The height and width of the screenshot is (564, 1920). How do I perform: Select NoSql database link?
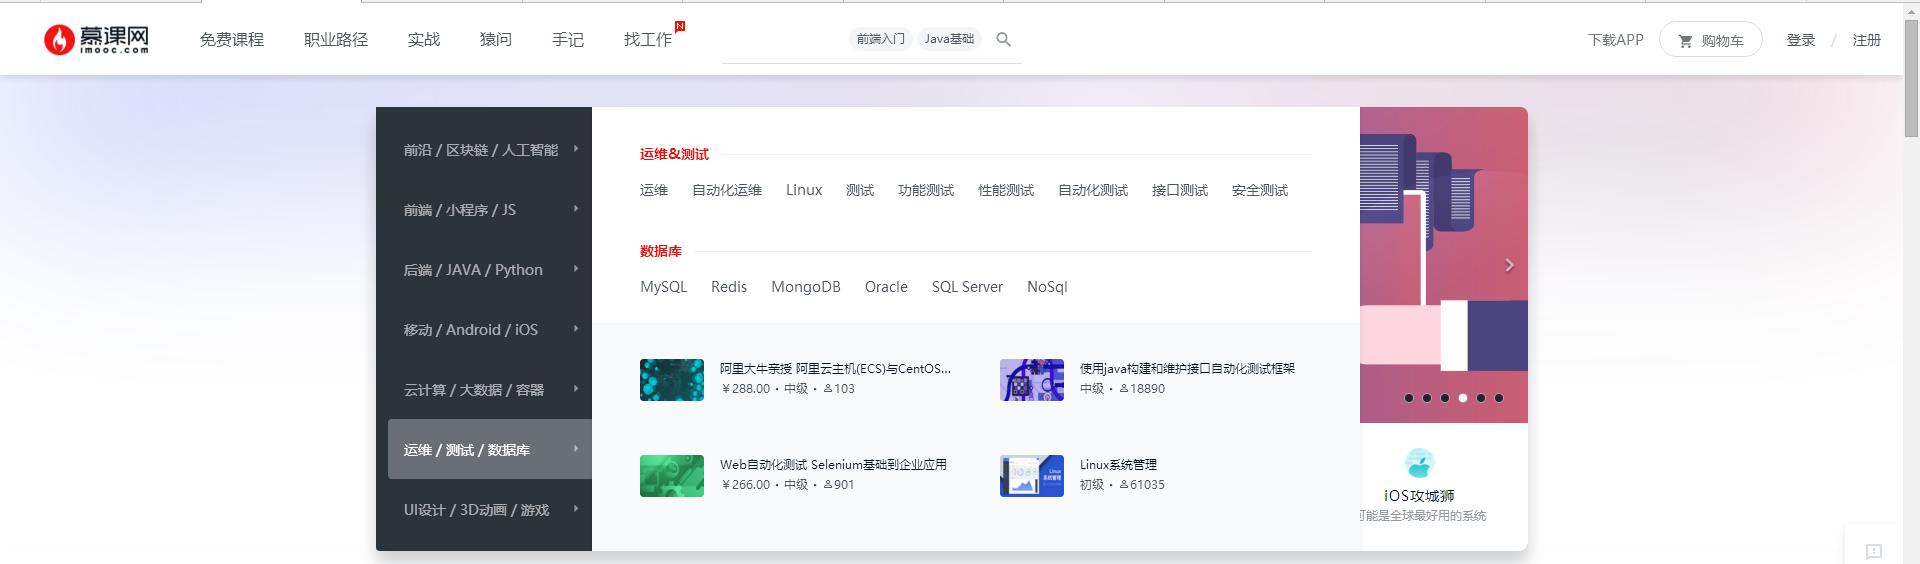click(1047, 287)
